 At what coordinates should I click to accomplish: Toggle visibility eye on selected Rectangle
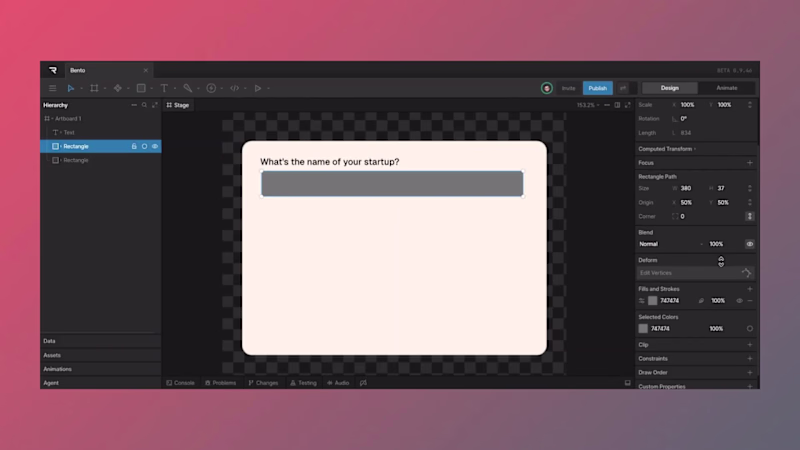tap(155, 146)
